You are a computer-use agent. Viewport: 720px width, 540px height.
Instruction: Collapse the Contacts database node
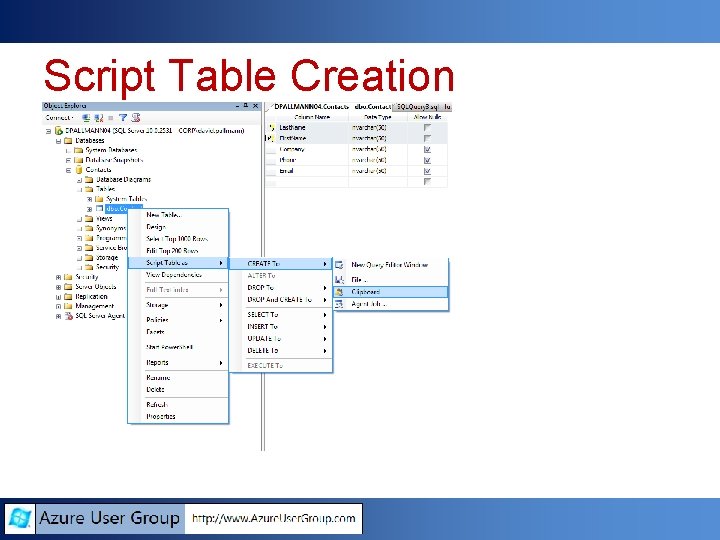point(68,170)
